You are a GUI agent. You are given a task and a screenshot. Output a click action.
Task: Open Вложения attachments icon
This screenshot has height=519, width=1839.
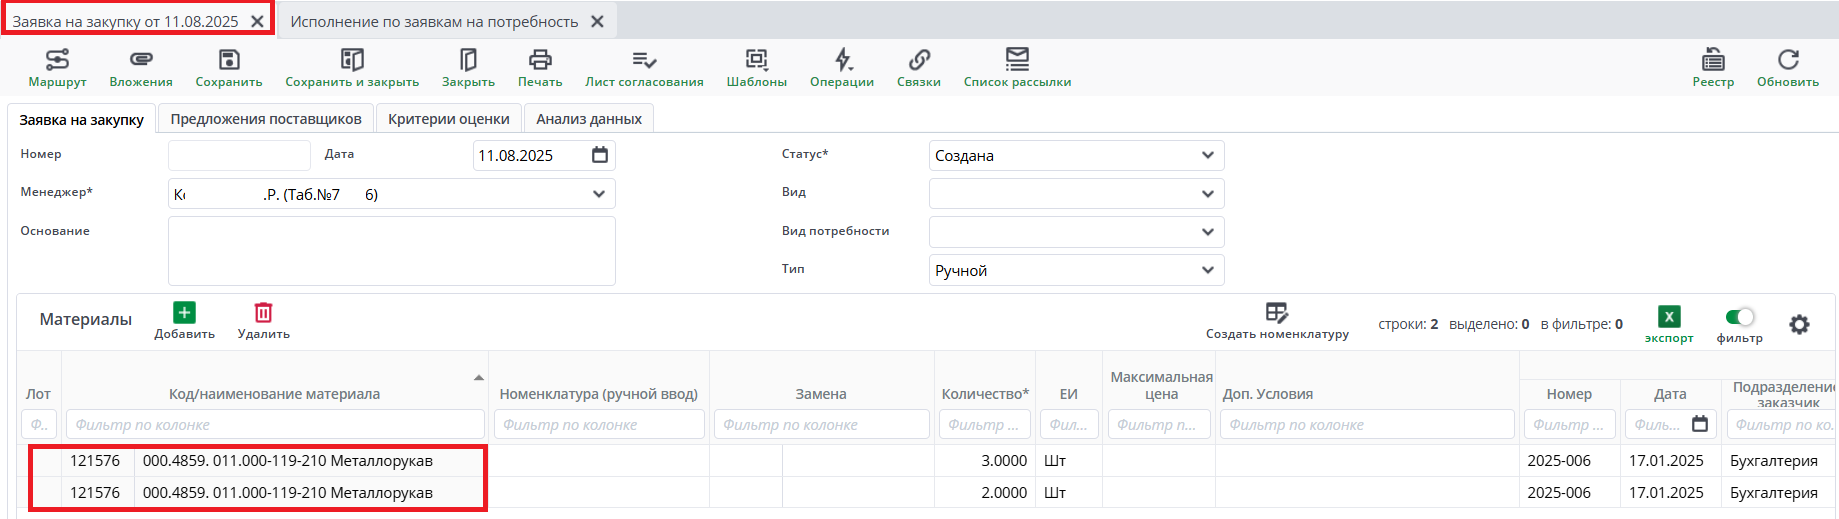[x=141, y=60]
